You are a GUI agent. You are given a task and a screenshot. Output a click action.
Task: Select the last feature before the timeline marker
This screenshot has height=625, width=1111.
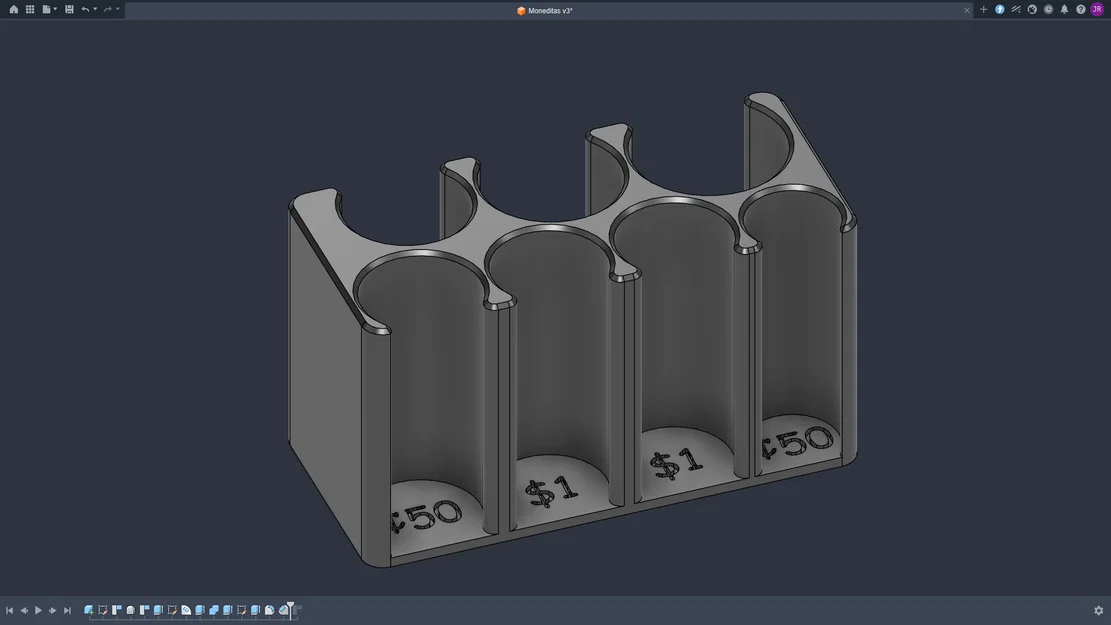[283, 609]
